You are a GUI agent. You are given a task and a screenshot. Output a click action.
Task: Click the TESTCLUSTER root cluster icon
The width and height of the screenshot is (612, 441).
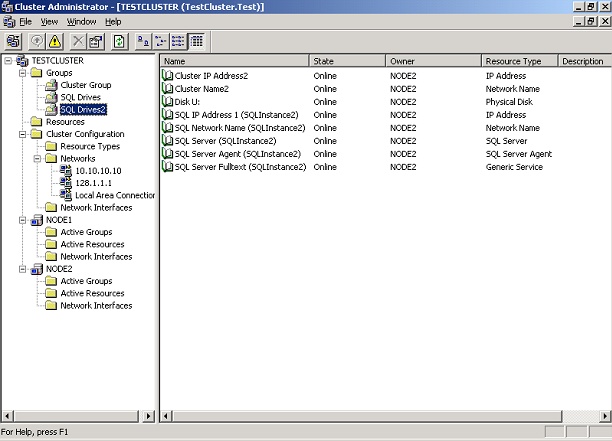click(22, 60)
